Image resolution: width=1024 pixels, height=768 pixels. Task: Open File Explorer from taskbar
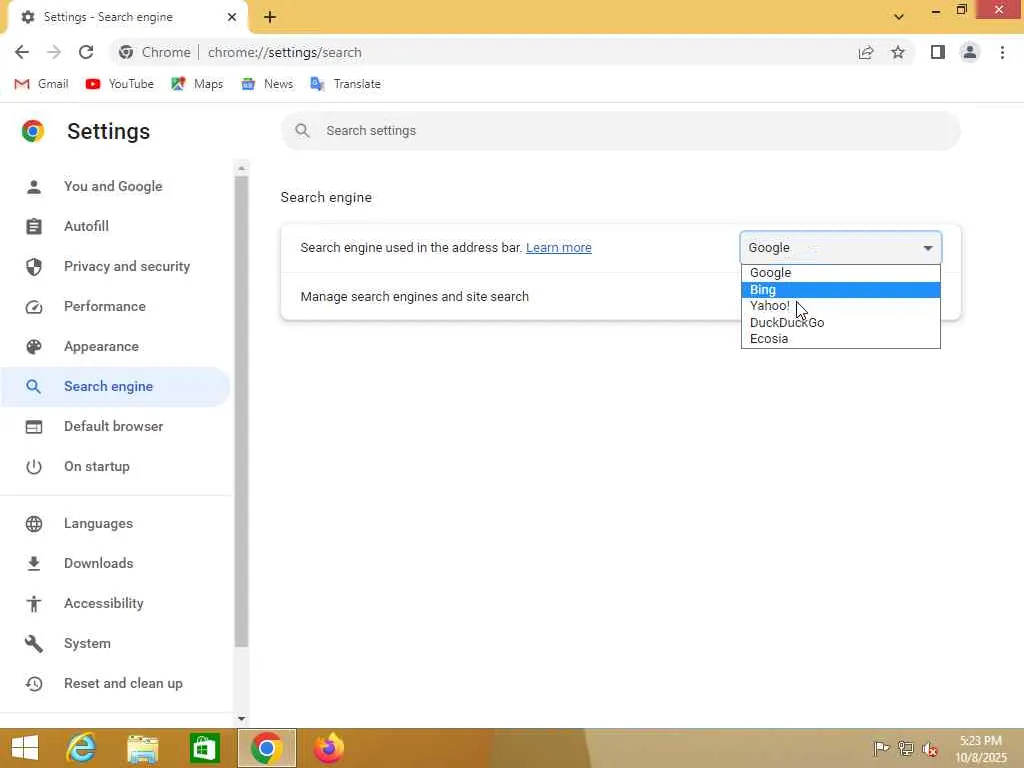[x=142, y=748]
